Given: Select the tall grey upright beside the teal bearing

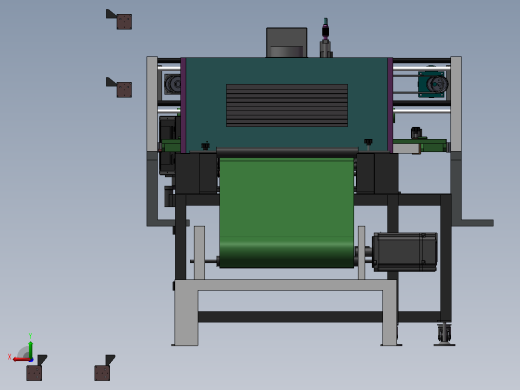Looking at the screenshot, I should 456,104.
